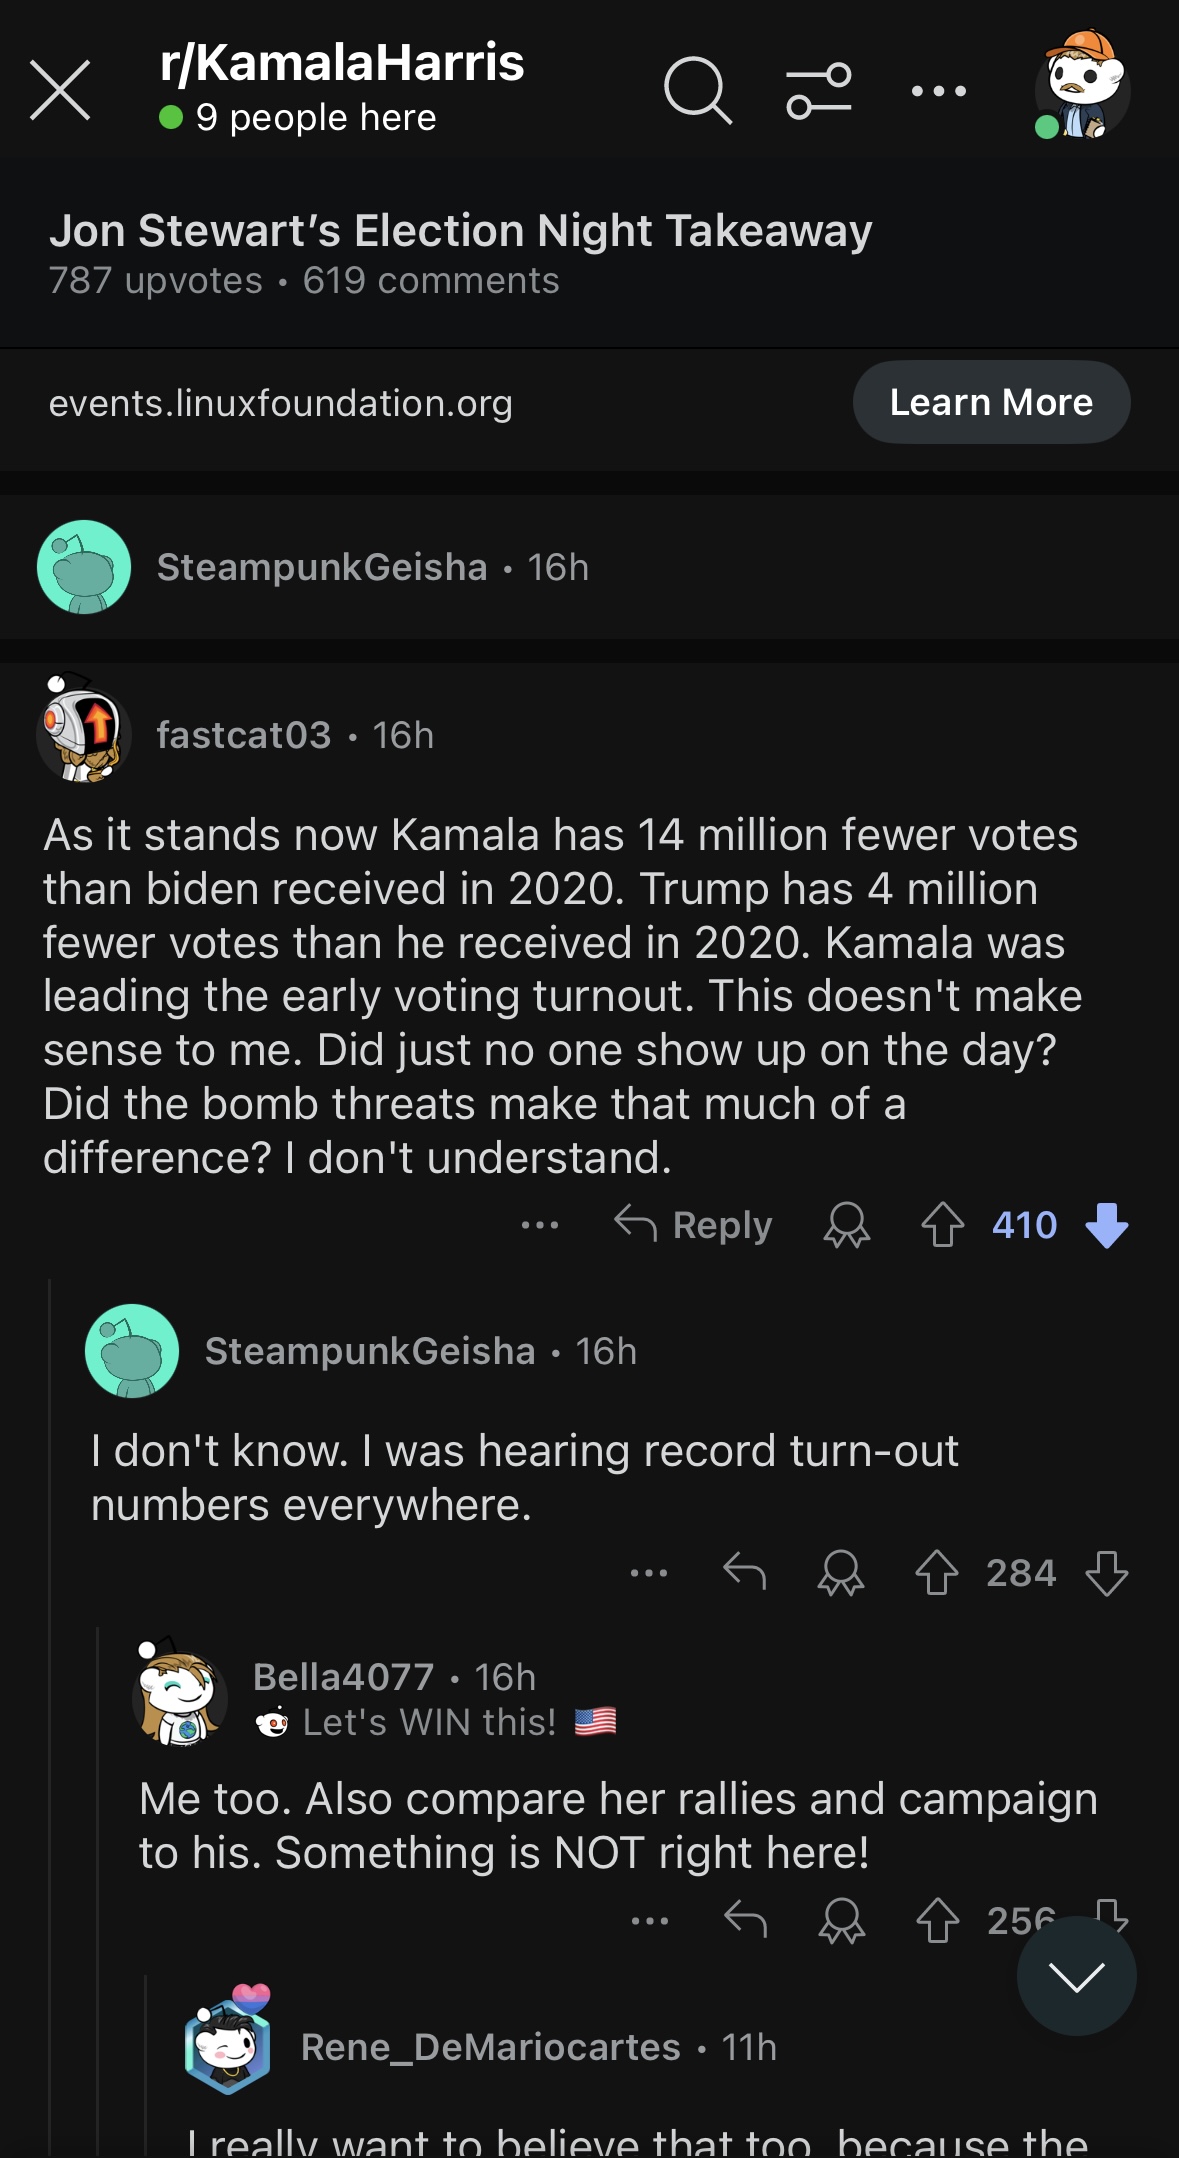Upvote Bella4077's comment
This screenshot has width=1179, height=2158.
point(937,1920)
